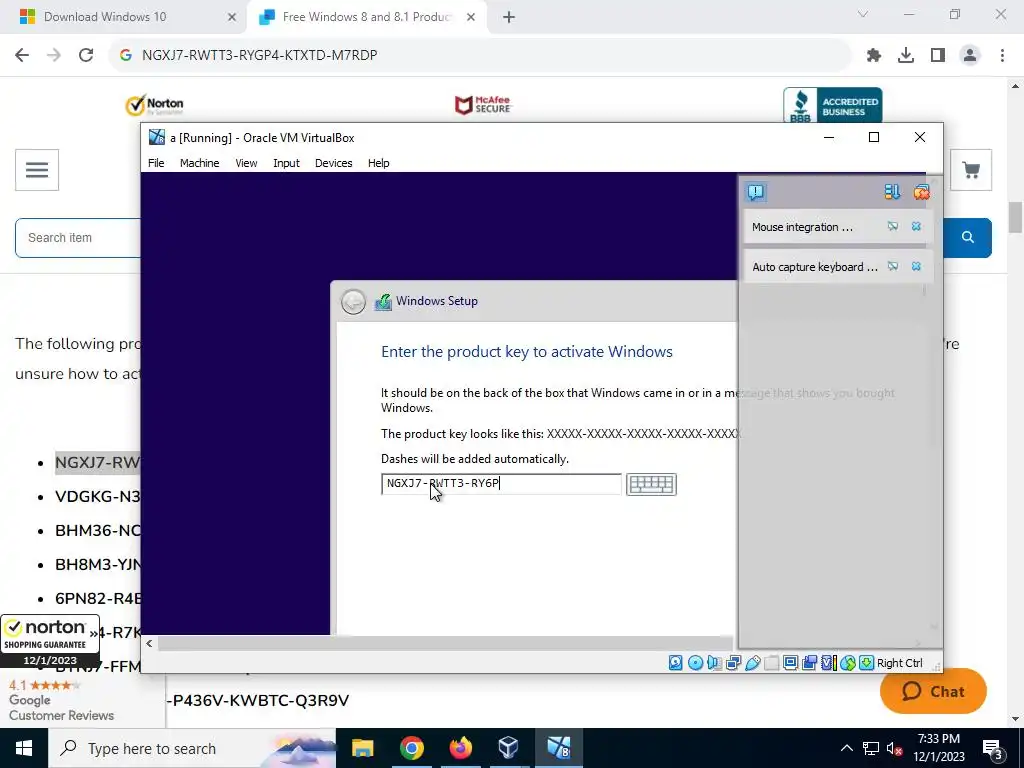Open a new Chrome tab
This screenshot has width=1024, height=768.
509,17
